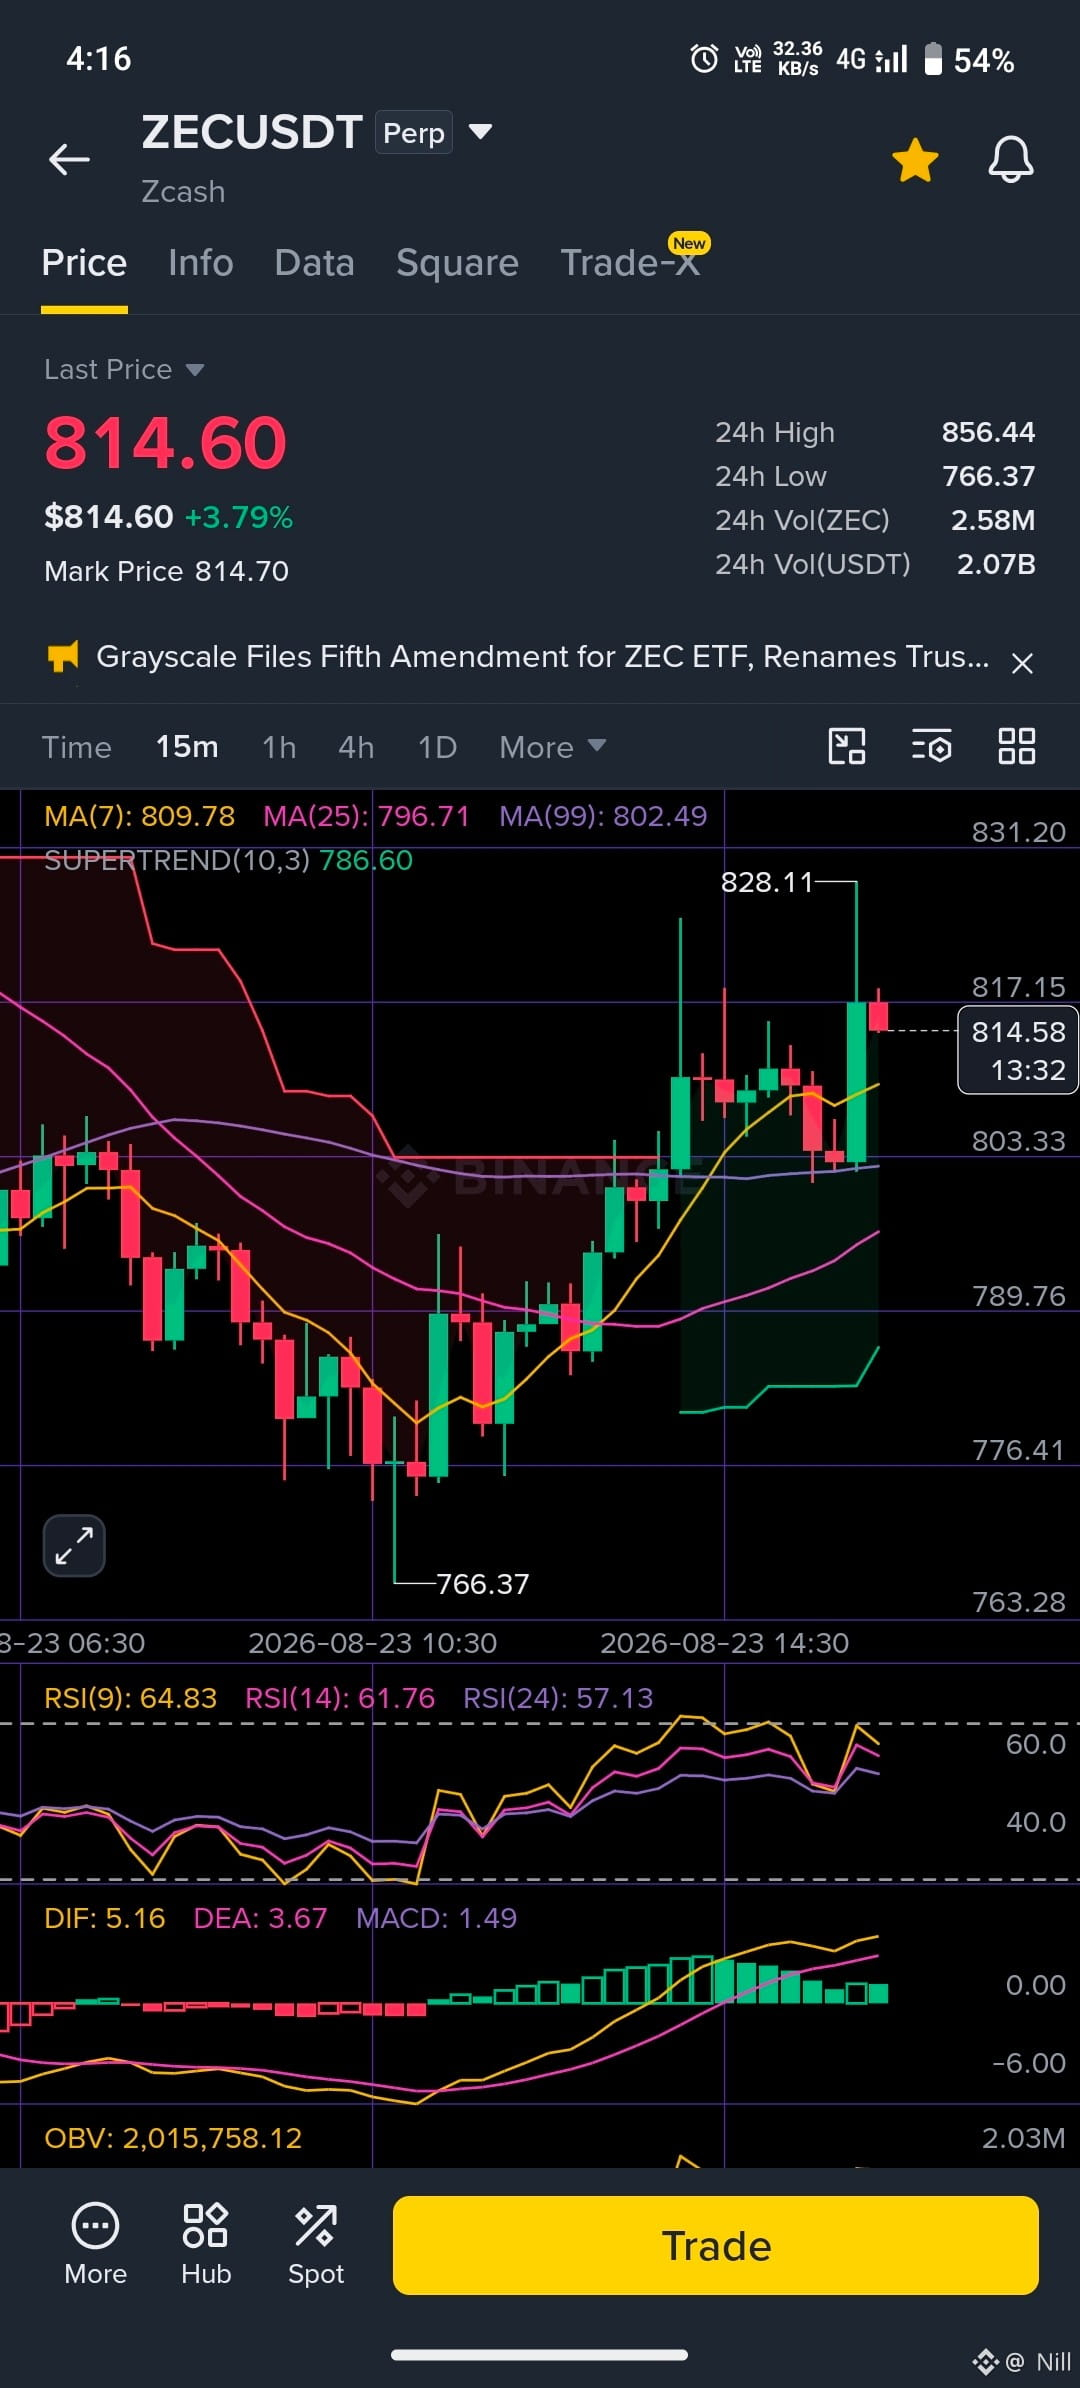The image size is (1080, 2388).
Task: Open the Data tab
Action: [314, 263]
